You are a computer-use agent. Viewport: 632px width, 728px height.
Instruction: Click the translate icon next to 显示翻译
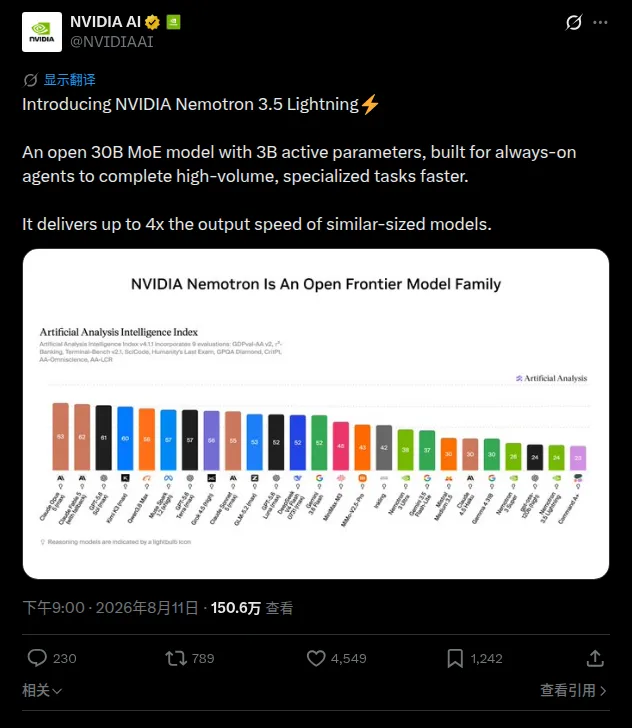click(x=31, y=80)
